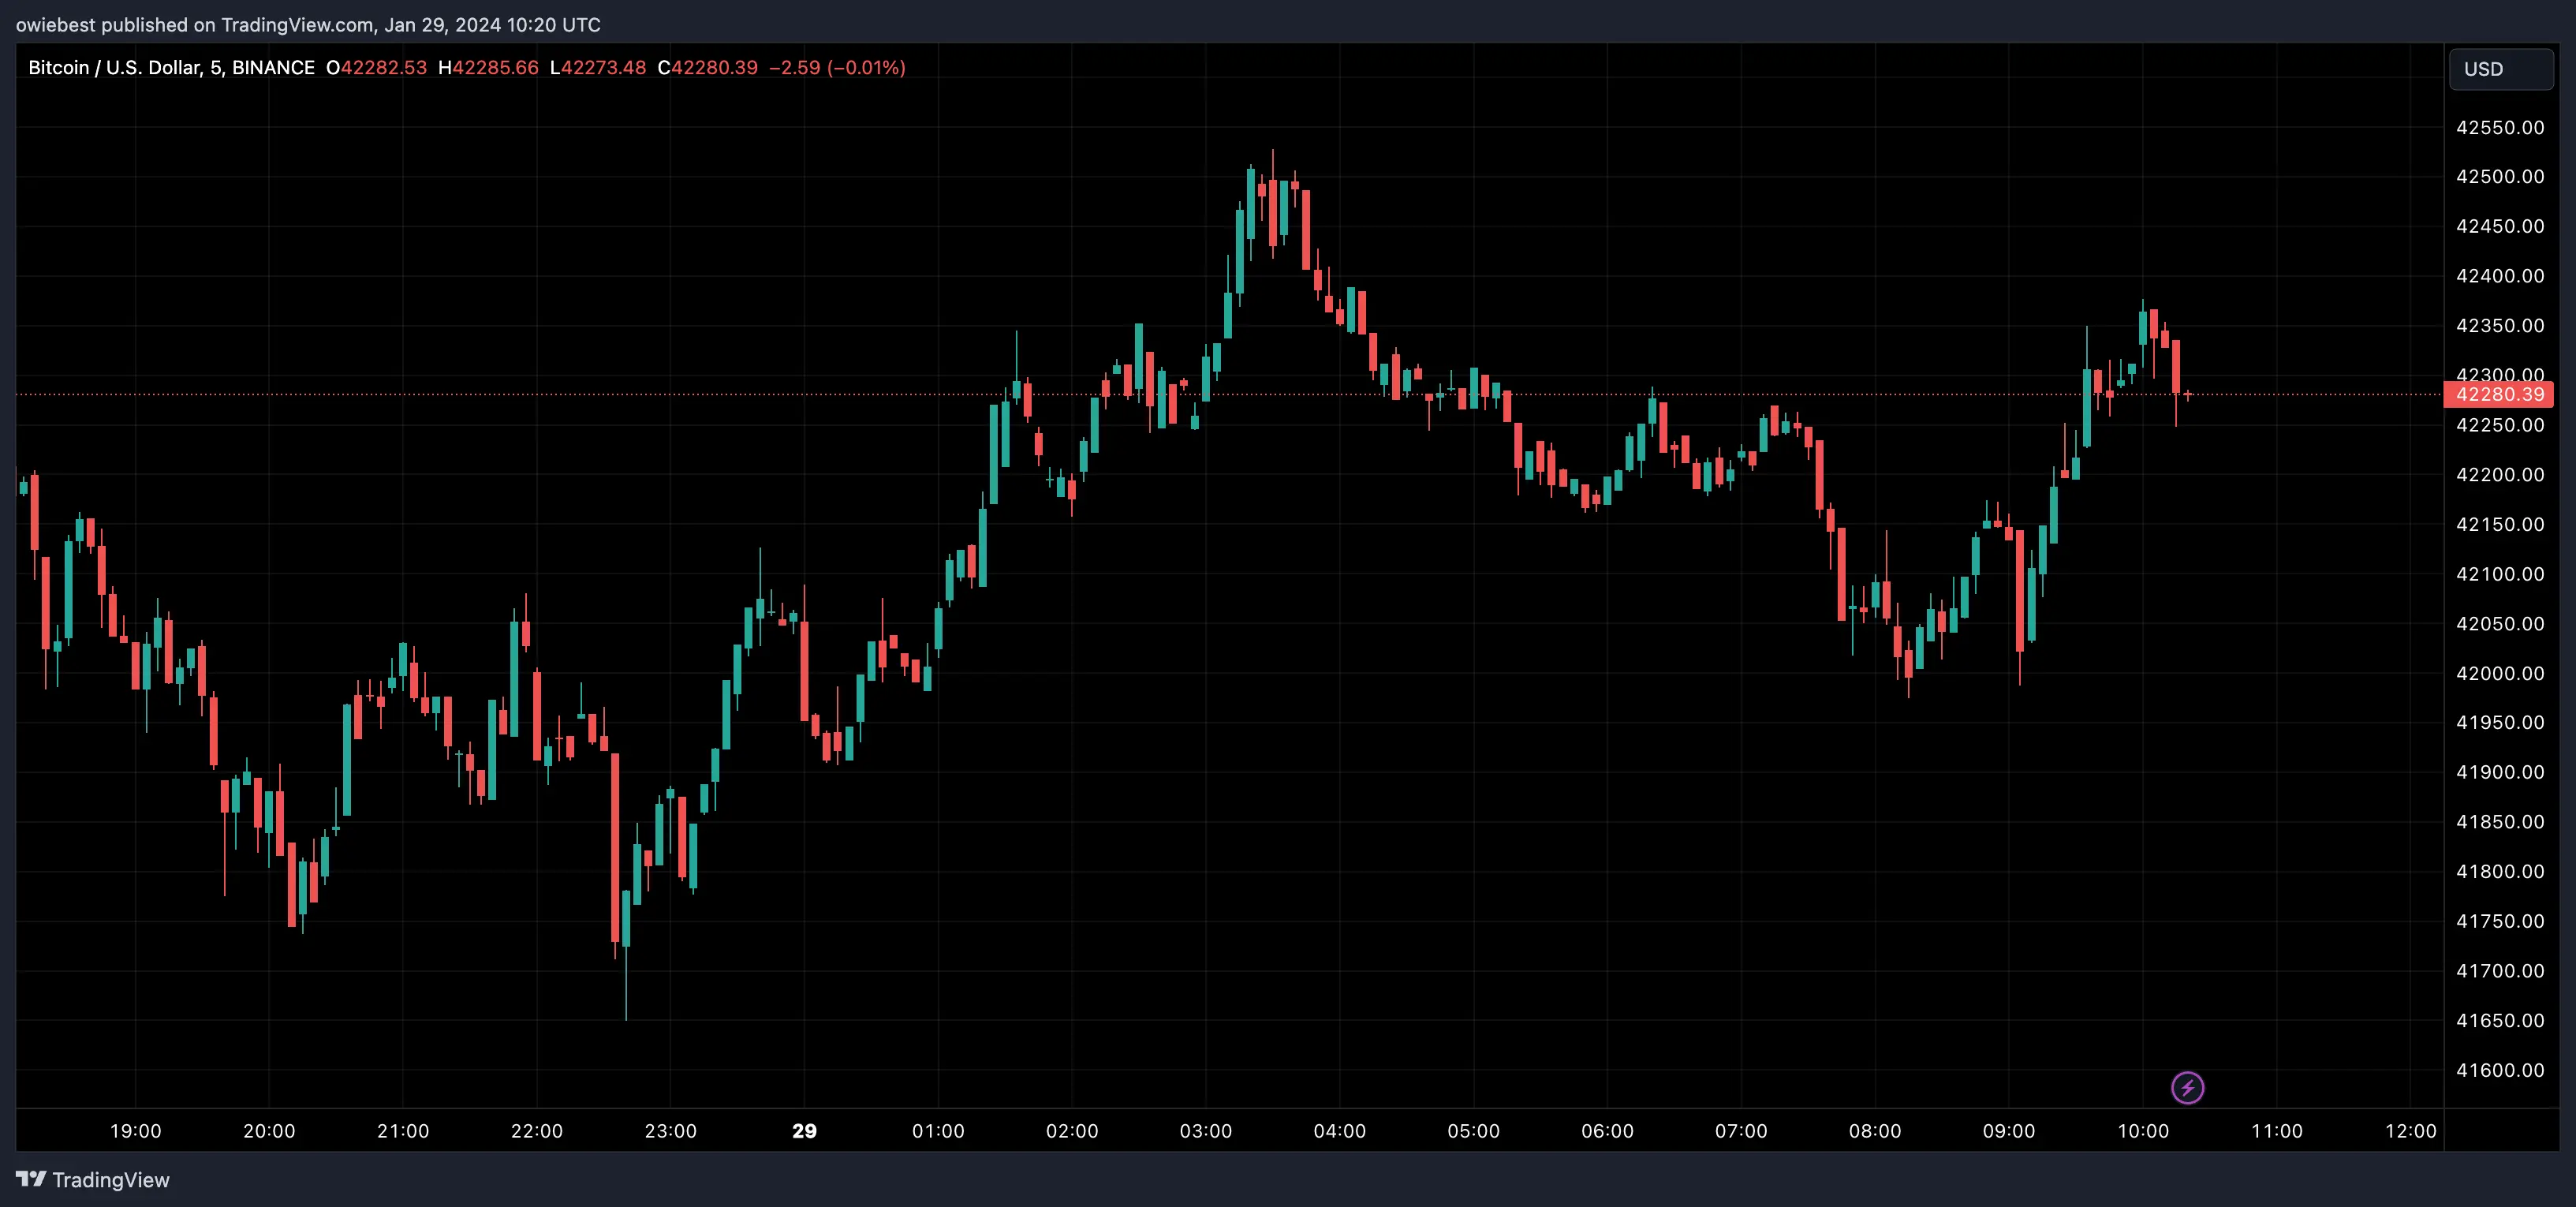The width and height of the screenshot is (2576, 1207).
Task: Click the open price value O42282.53
Action: point(378,68)
